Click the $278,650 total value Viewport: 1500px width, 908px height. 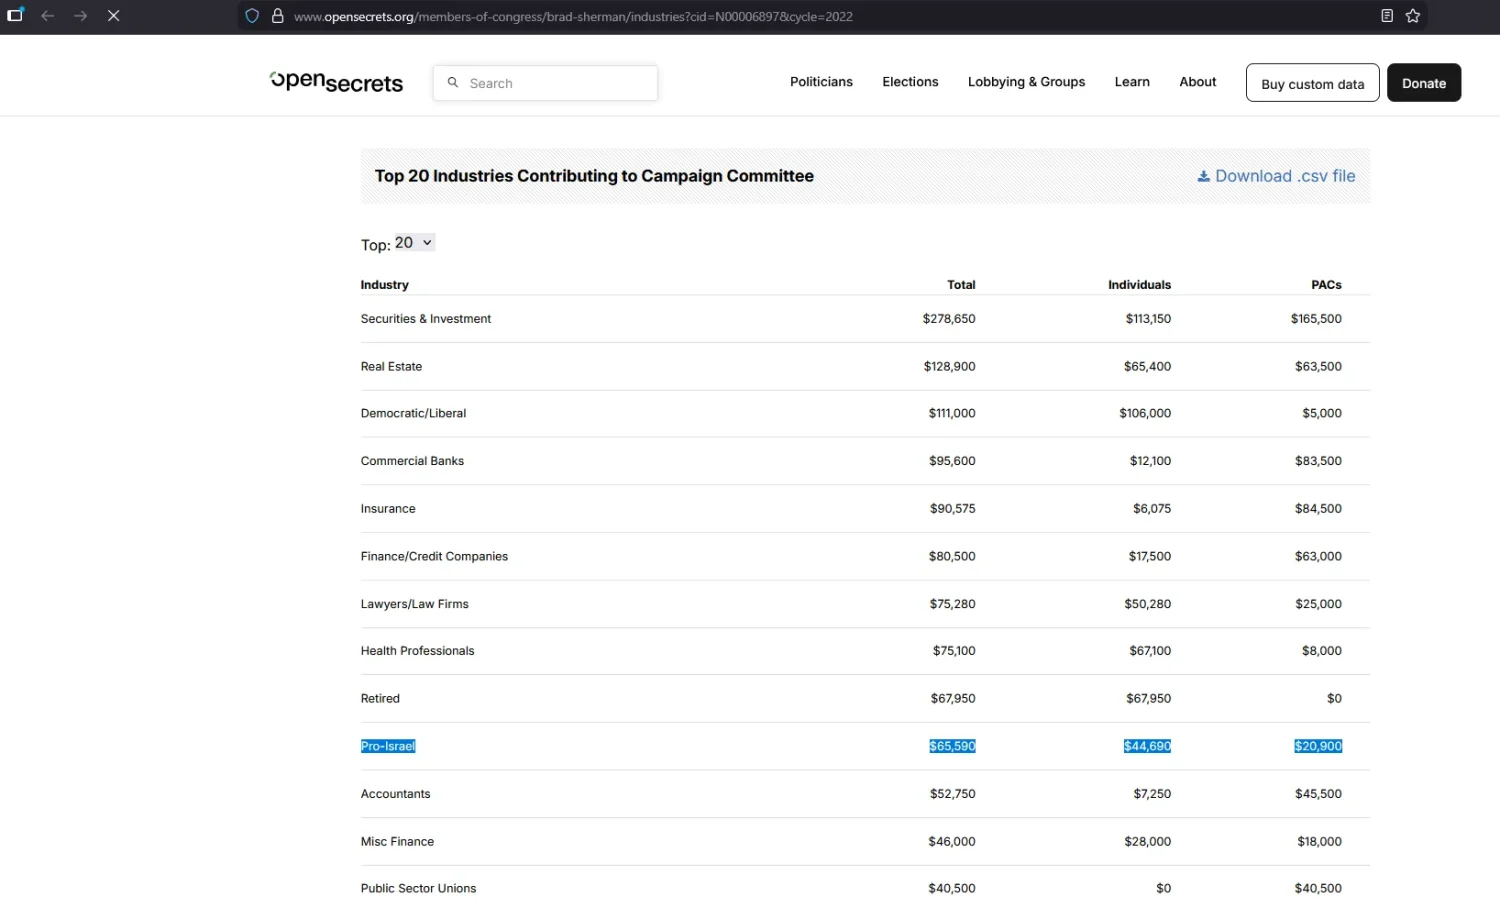tap(949, 319)
